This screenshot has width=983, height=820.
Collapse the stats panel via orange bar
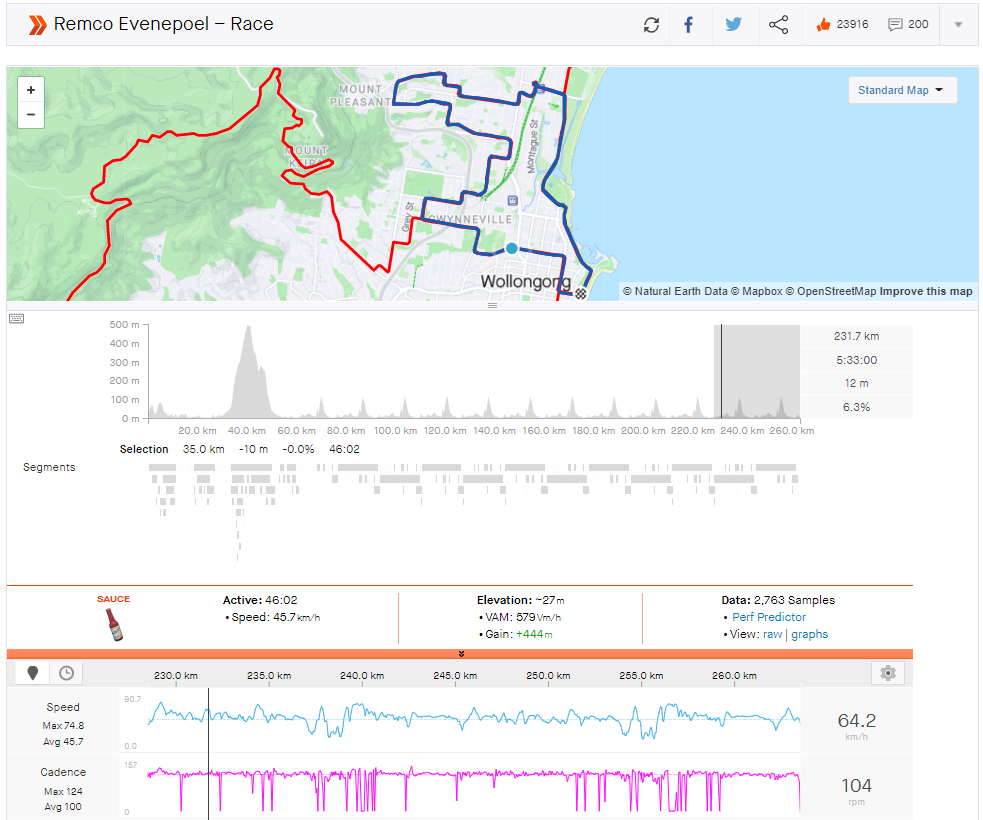pos(460,654)
